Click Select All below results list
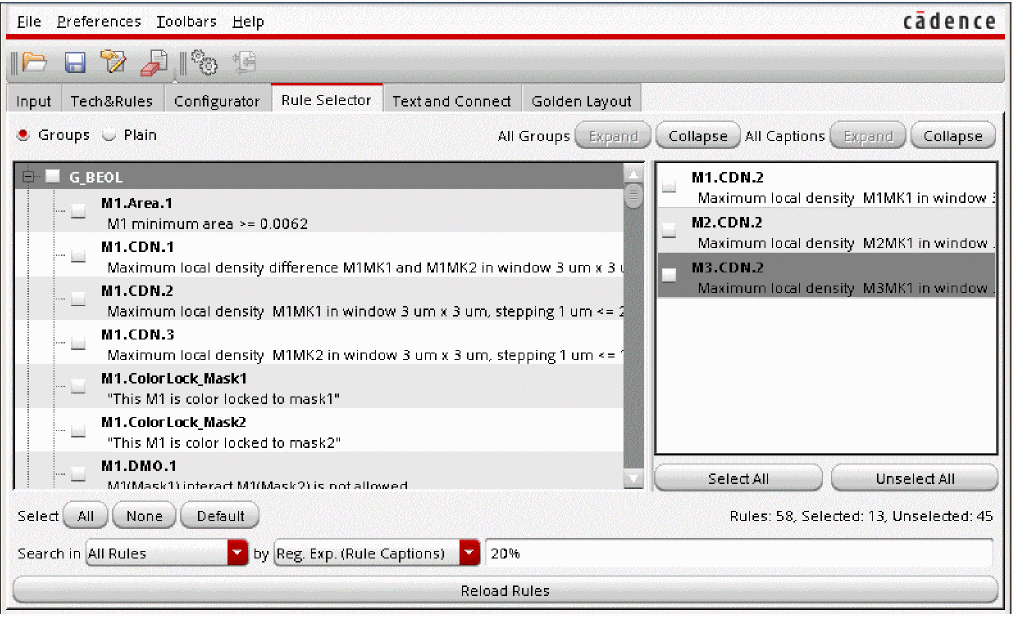Viewport: 1013px width, 617px height. click(x=738, y=479)
